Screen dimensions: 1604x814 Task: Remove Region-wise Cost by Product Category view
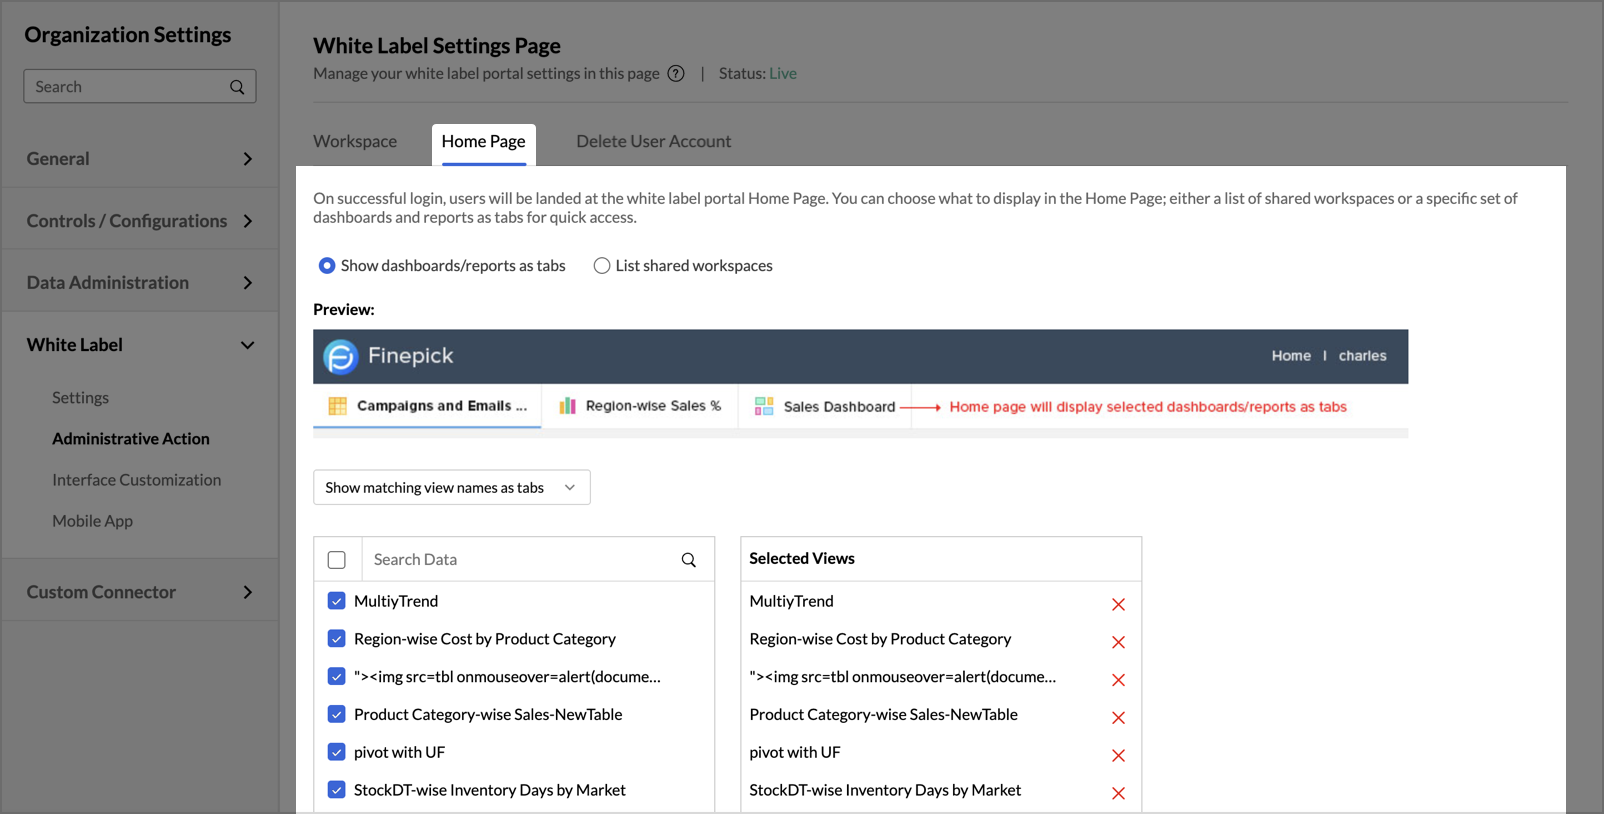pyautogui.click(x=1118, y=642)
